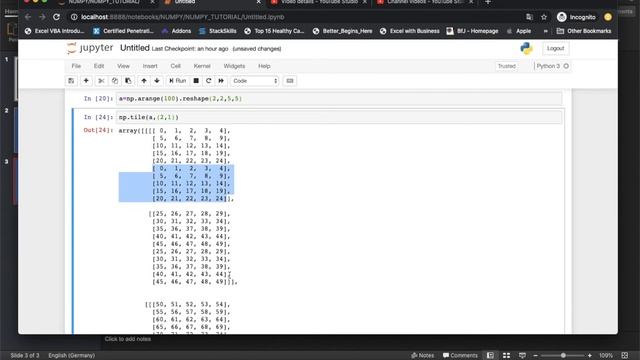Open the Excel with Business bookmark

pos(410,31)
